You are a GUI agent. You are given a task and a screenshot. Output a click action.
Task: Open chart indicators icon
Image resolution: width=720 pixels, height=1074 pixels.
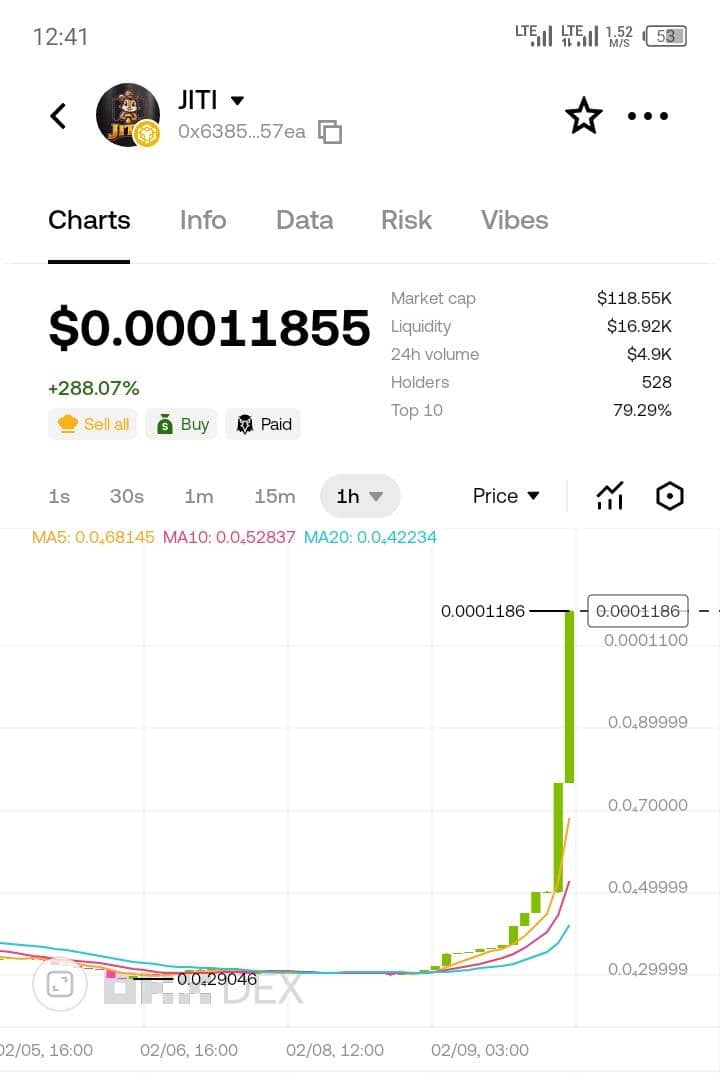pos(610,496)
